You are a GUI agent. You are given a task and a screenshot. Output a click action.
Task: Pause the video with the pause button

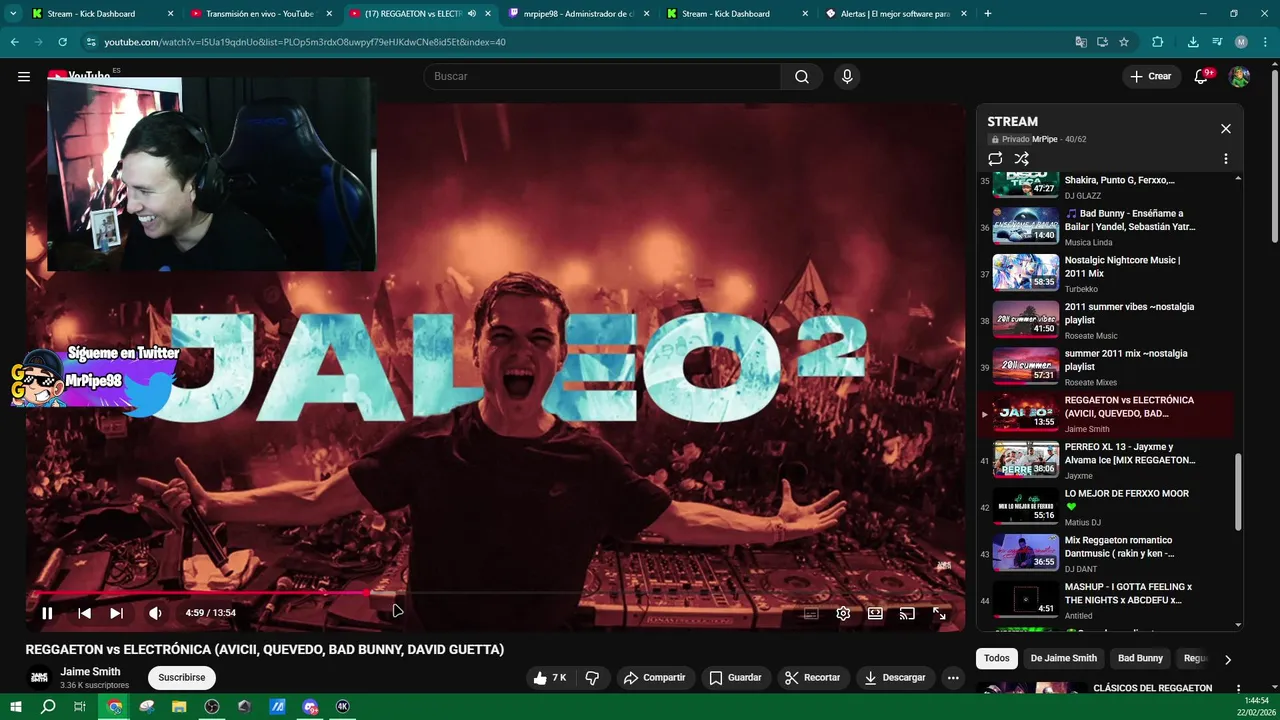(x=47, y=613)
